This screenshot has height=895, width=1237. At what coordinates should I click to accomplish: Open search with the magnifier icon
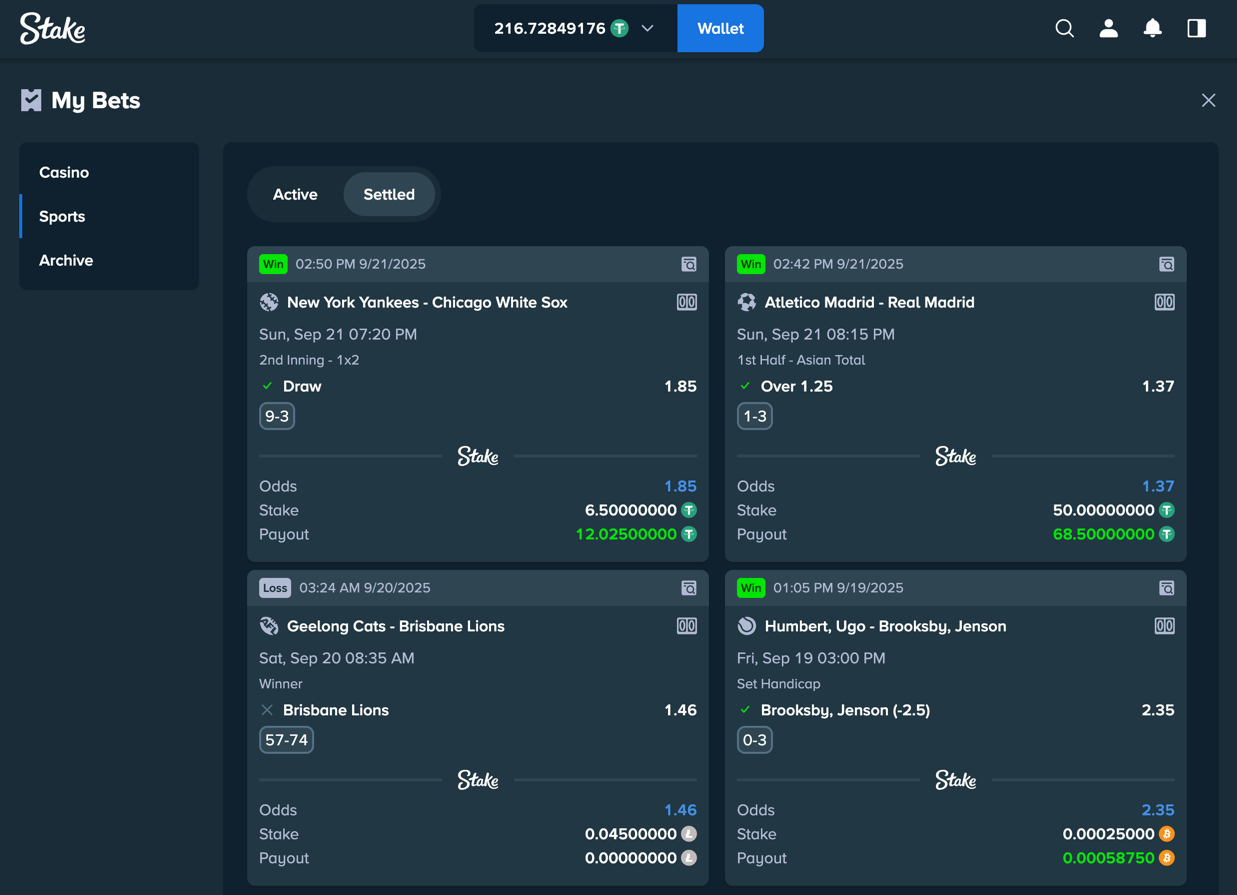pyautogui.click(x=1064, y=28)
